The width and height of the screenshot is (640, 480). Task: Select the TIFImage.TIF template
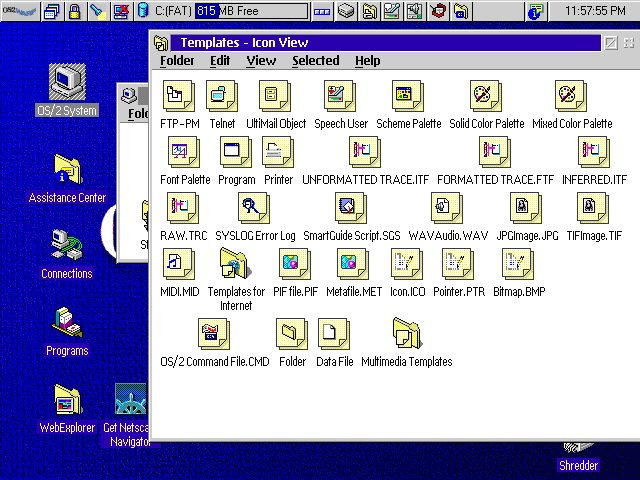(593, 208)
